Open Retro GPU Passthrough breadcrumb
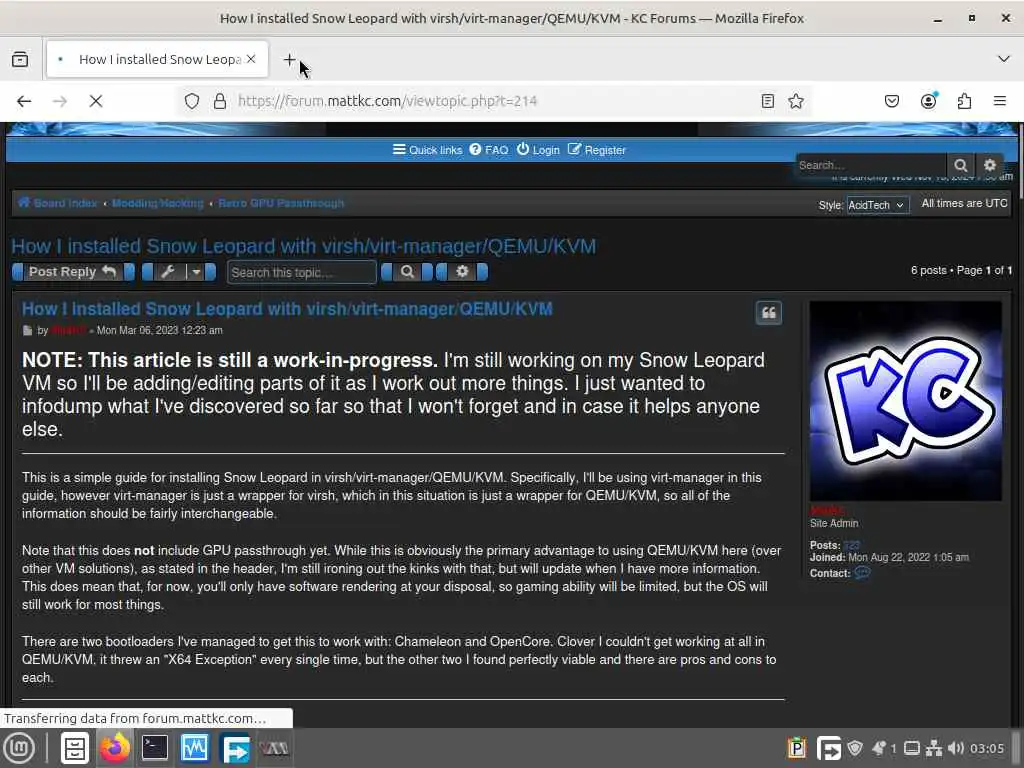Screen dimensions: 1024x768 point(281,203)
